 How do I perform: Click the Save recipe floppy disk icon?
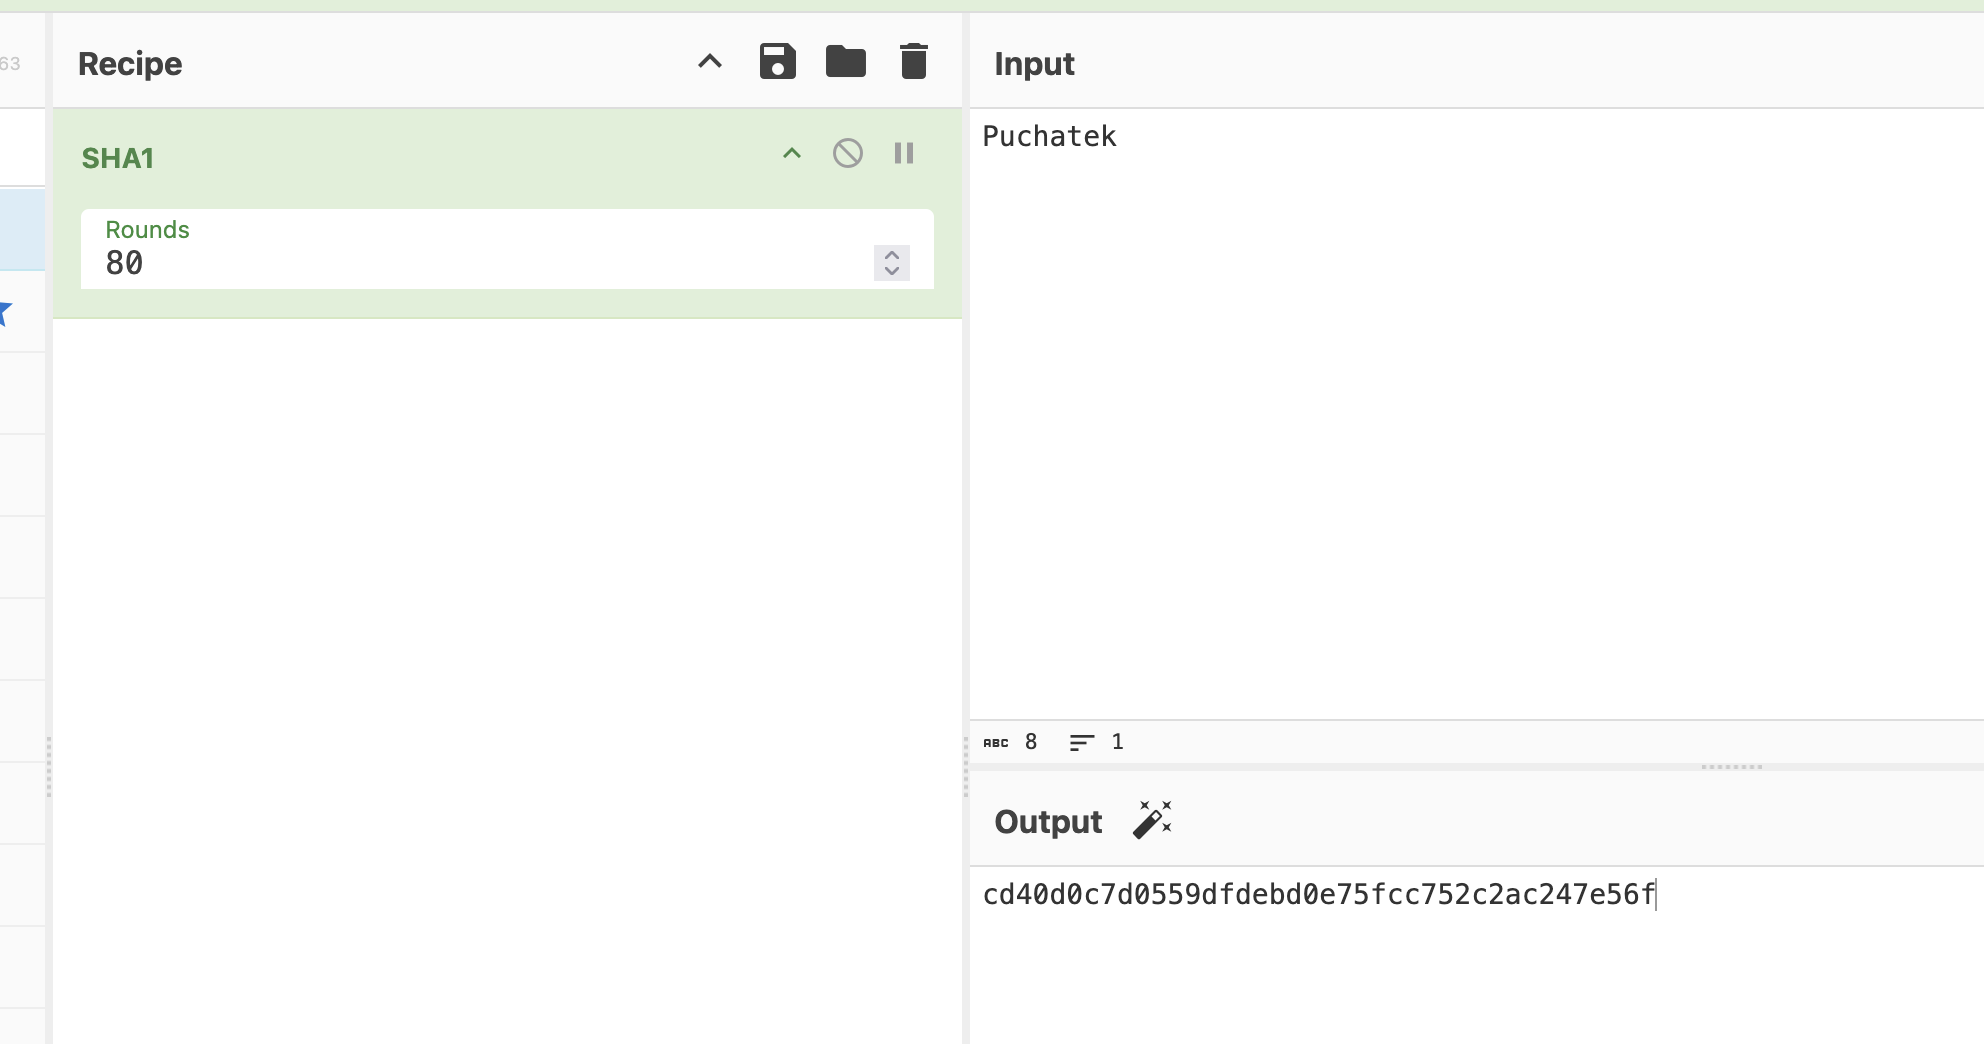(x=777, y=62)
